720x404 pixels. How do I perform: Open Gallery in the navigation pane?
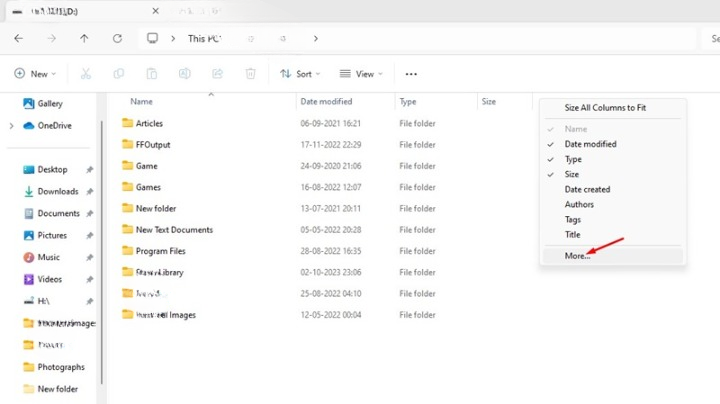point(43,103)
